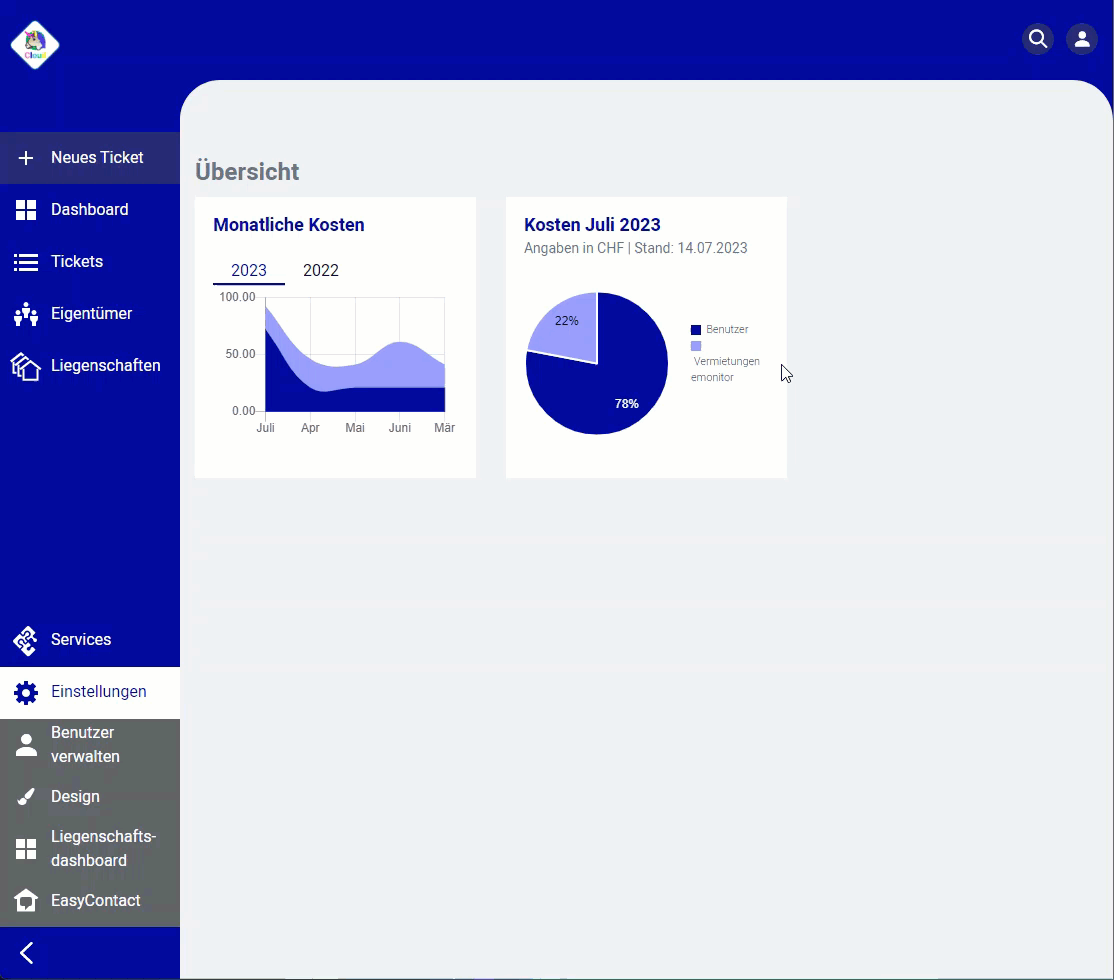Click the Angaben in CHF subtitle
Viewport: 1114px width, 980px height.
click(636, 248)
